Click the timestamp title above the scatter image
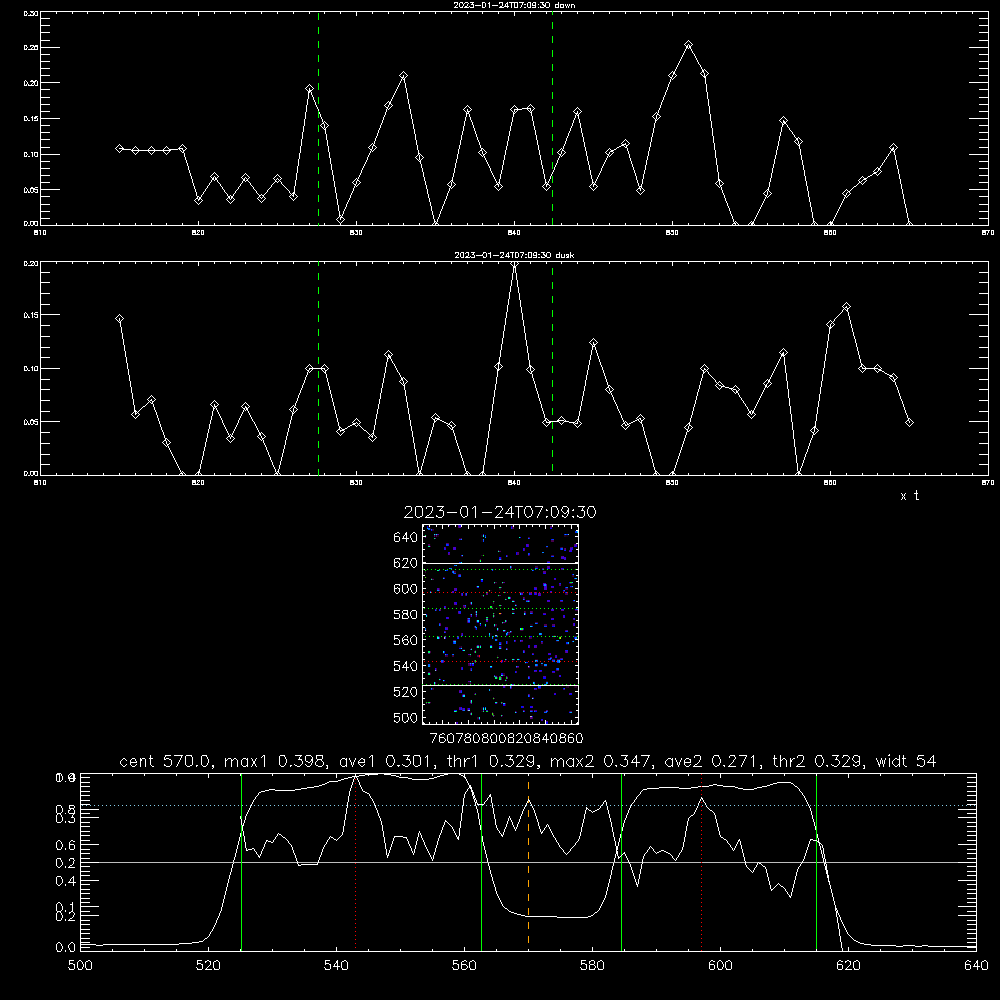This screenshot has width=1000, height=1000. [500, 512]
